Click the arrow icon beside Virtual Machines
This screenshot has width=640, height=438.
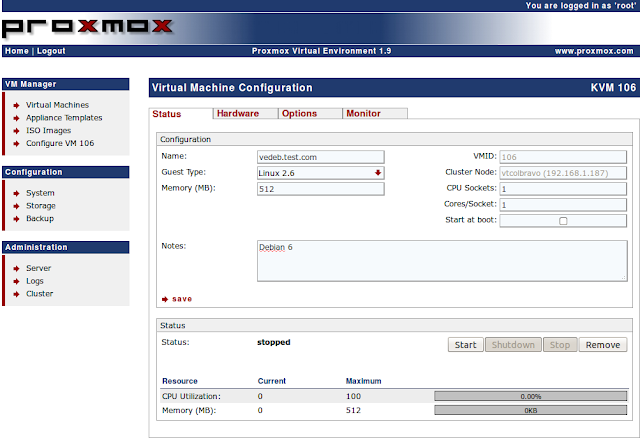(16, 105)
